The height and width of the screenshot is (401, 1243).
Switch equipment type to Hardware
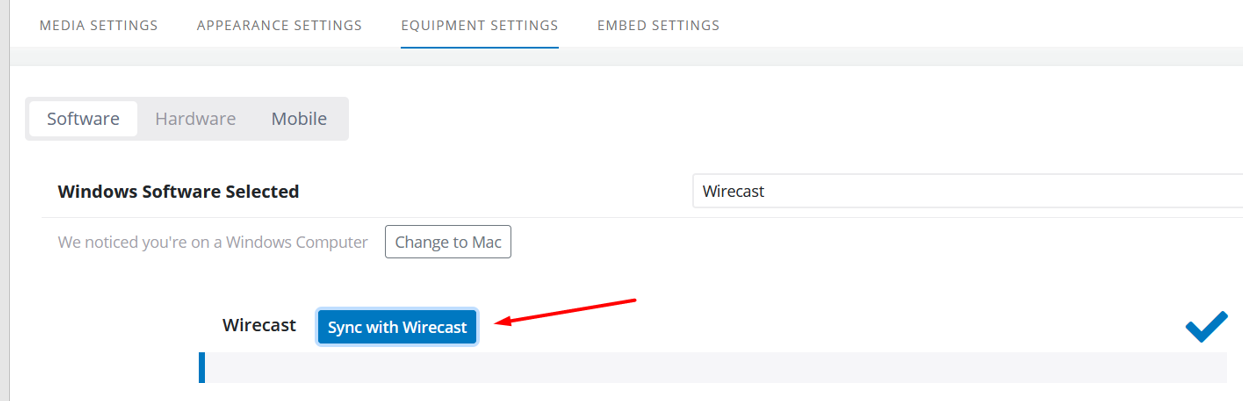[x=195, y=118]
